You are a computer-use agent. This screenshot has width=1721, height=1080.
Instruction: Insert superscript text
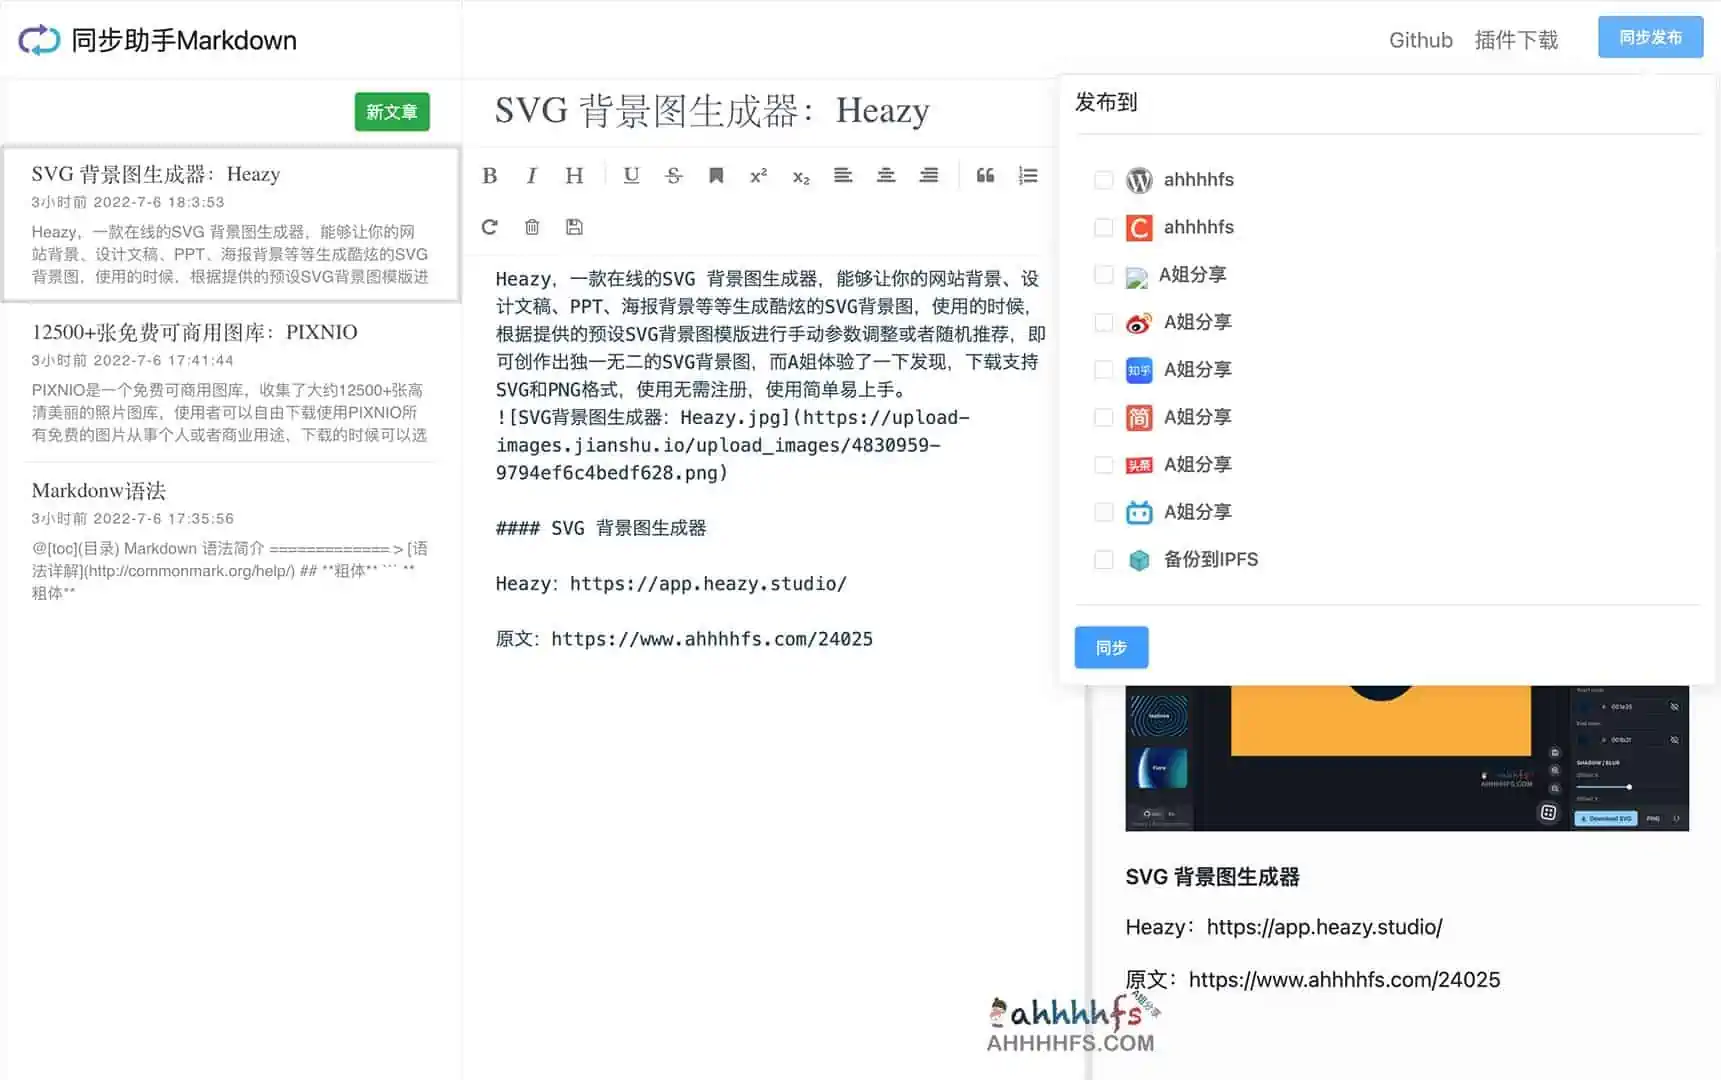pyautogui.click(x=758, y=175)
